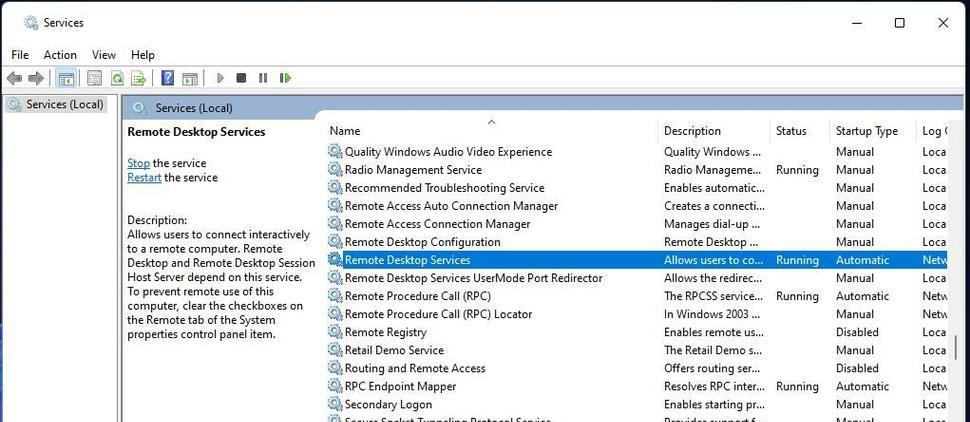Image resolution: width=970 pixels, height=422 pixels.
Task: Click gear icon of Remote Access Connection Manager
Action: [x=335, y=223]
